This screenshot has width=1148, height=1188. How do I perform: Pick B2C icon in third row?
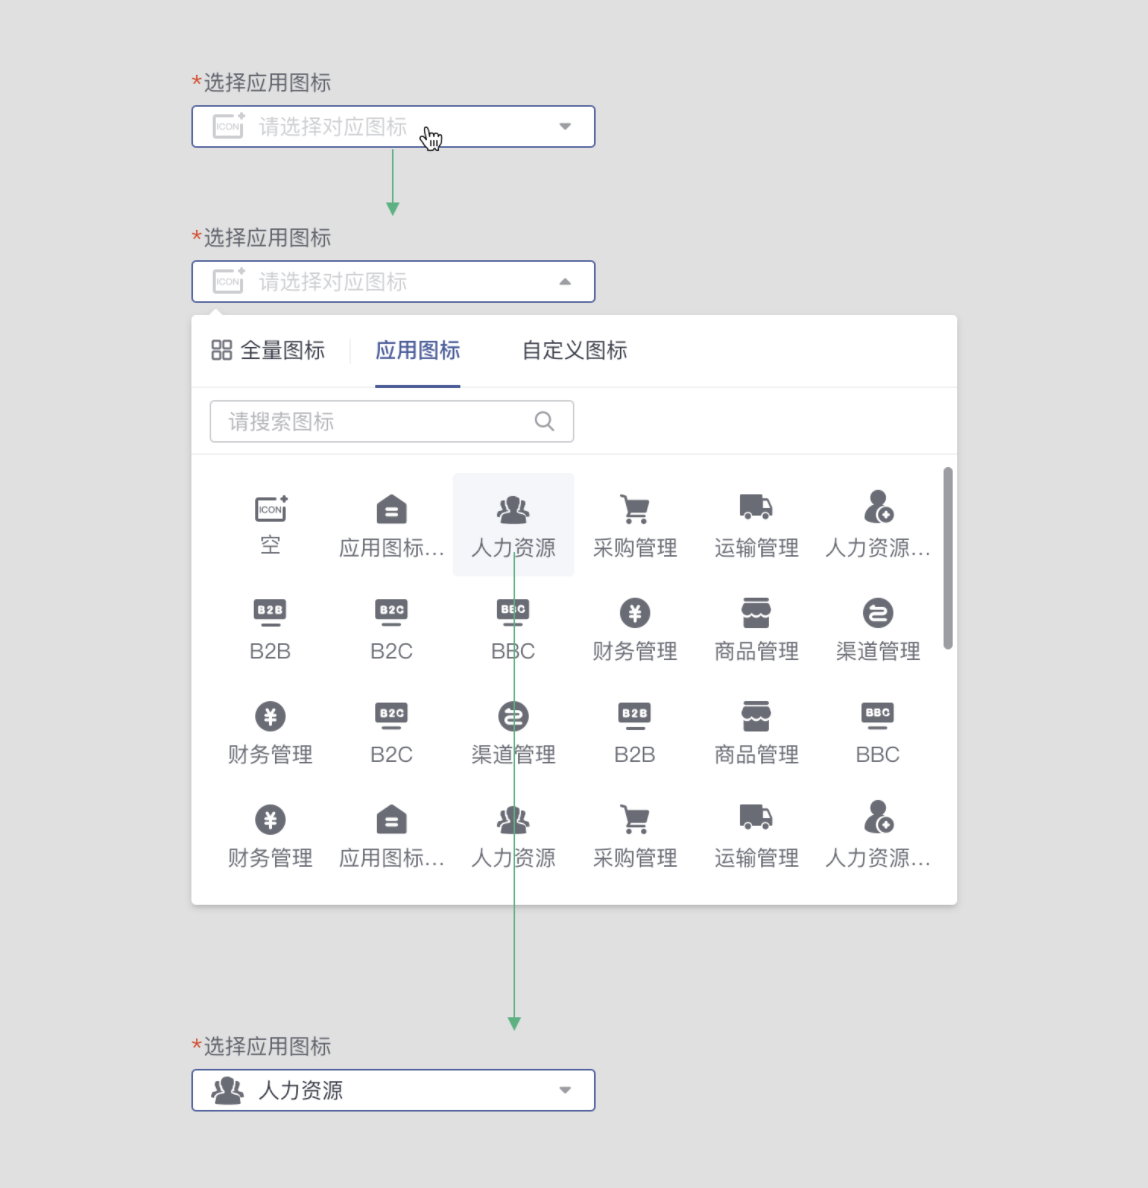coord(392,732)
